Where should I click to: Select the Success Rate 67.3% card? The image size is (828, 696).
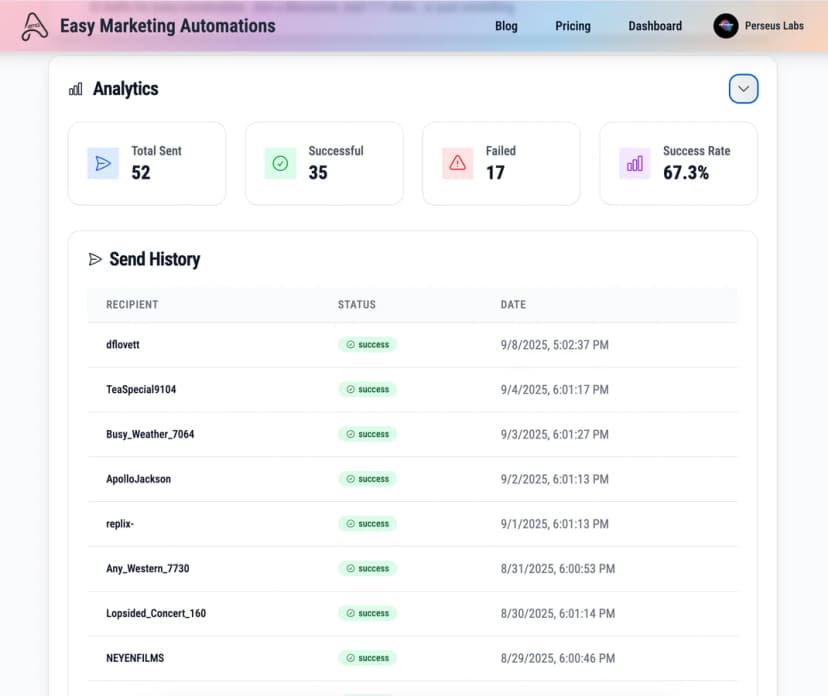click(x=679, y=164)
